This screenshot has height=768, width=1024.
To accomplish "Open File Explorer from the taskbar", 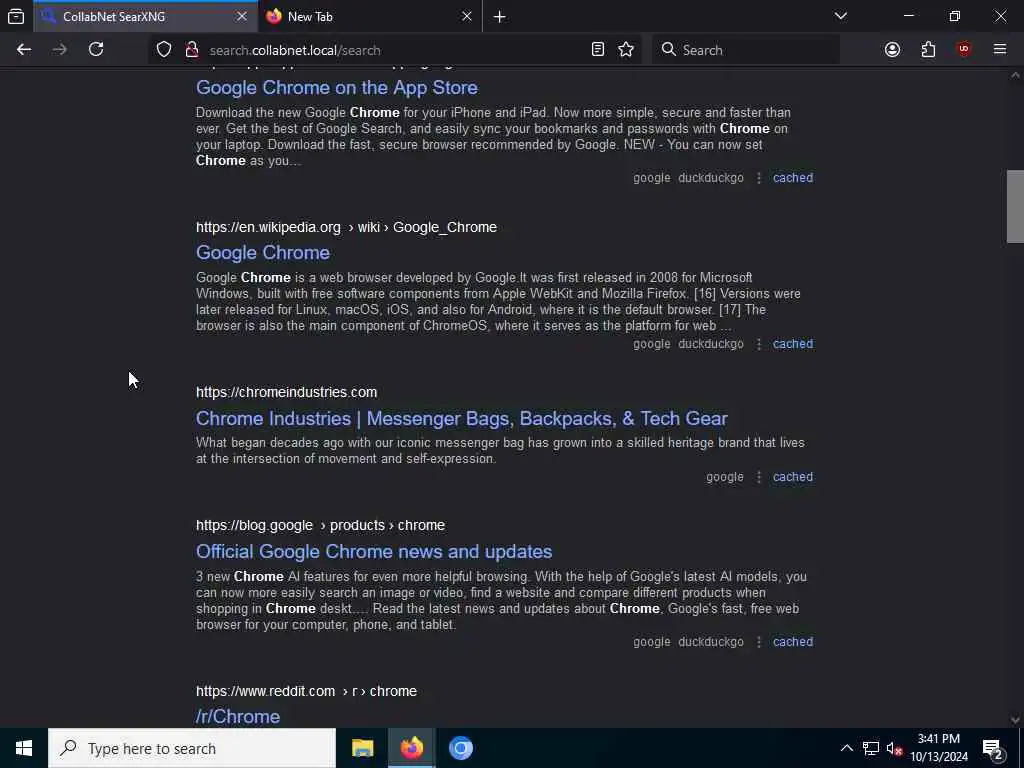I will click(362, 748).
